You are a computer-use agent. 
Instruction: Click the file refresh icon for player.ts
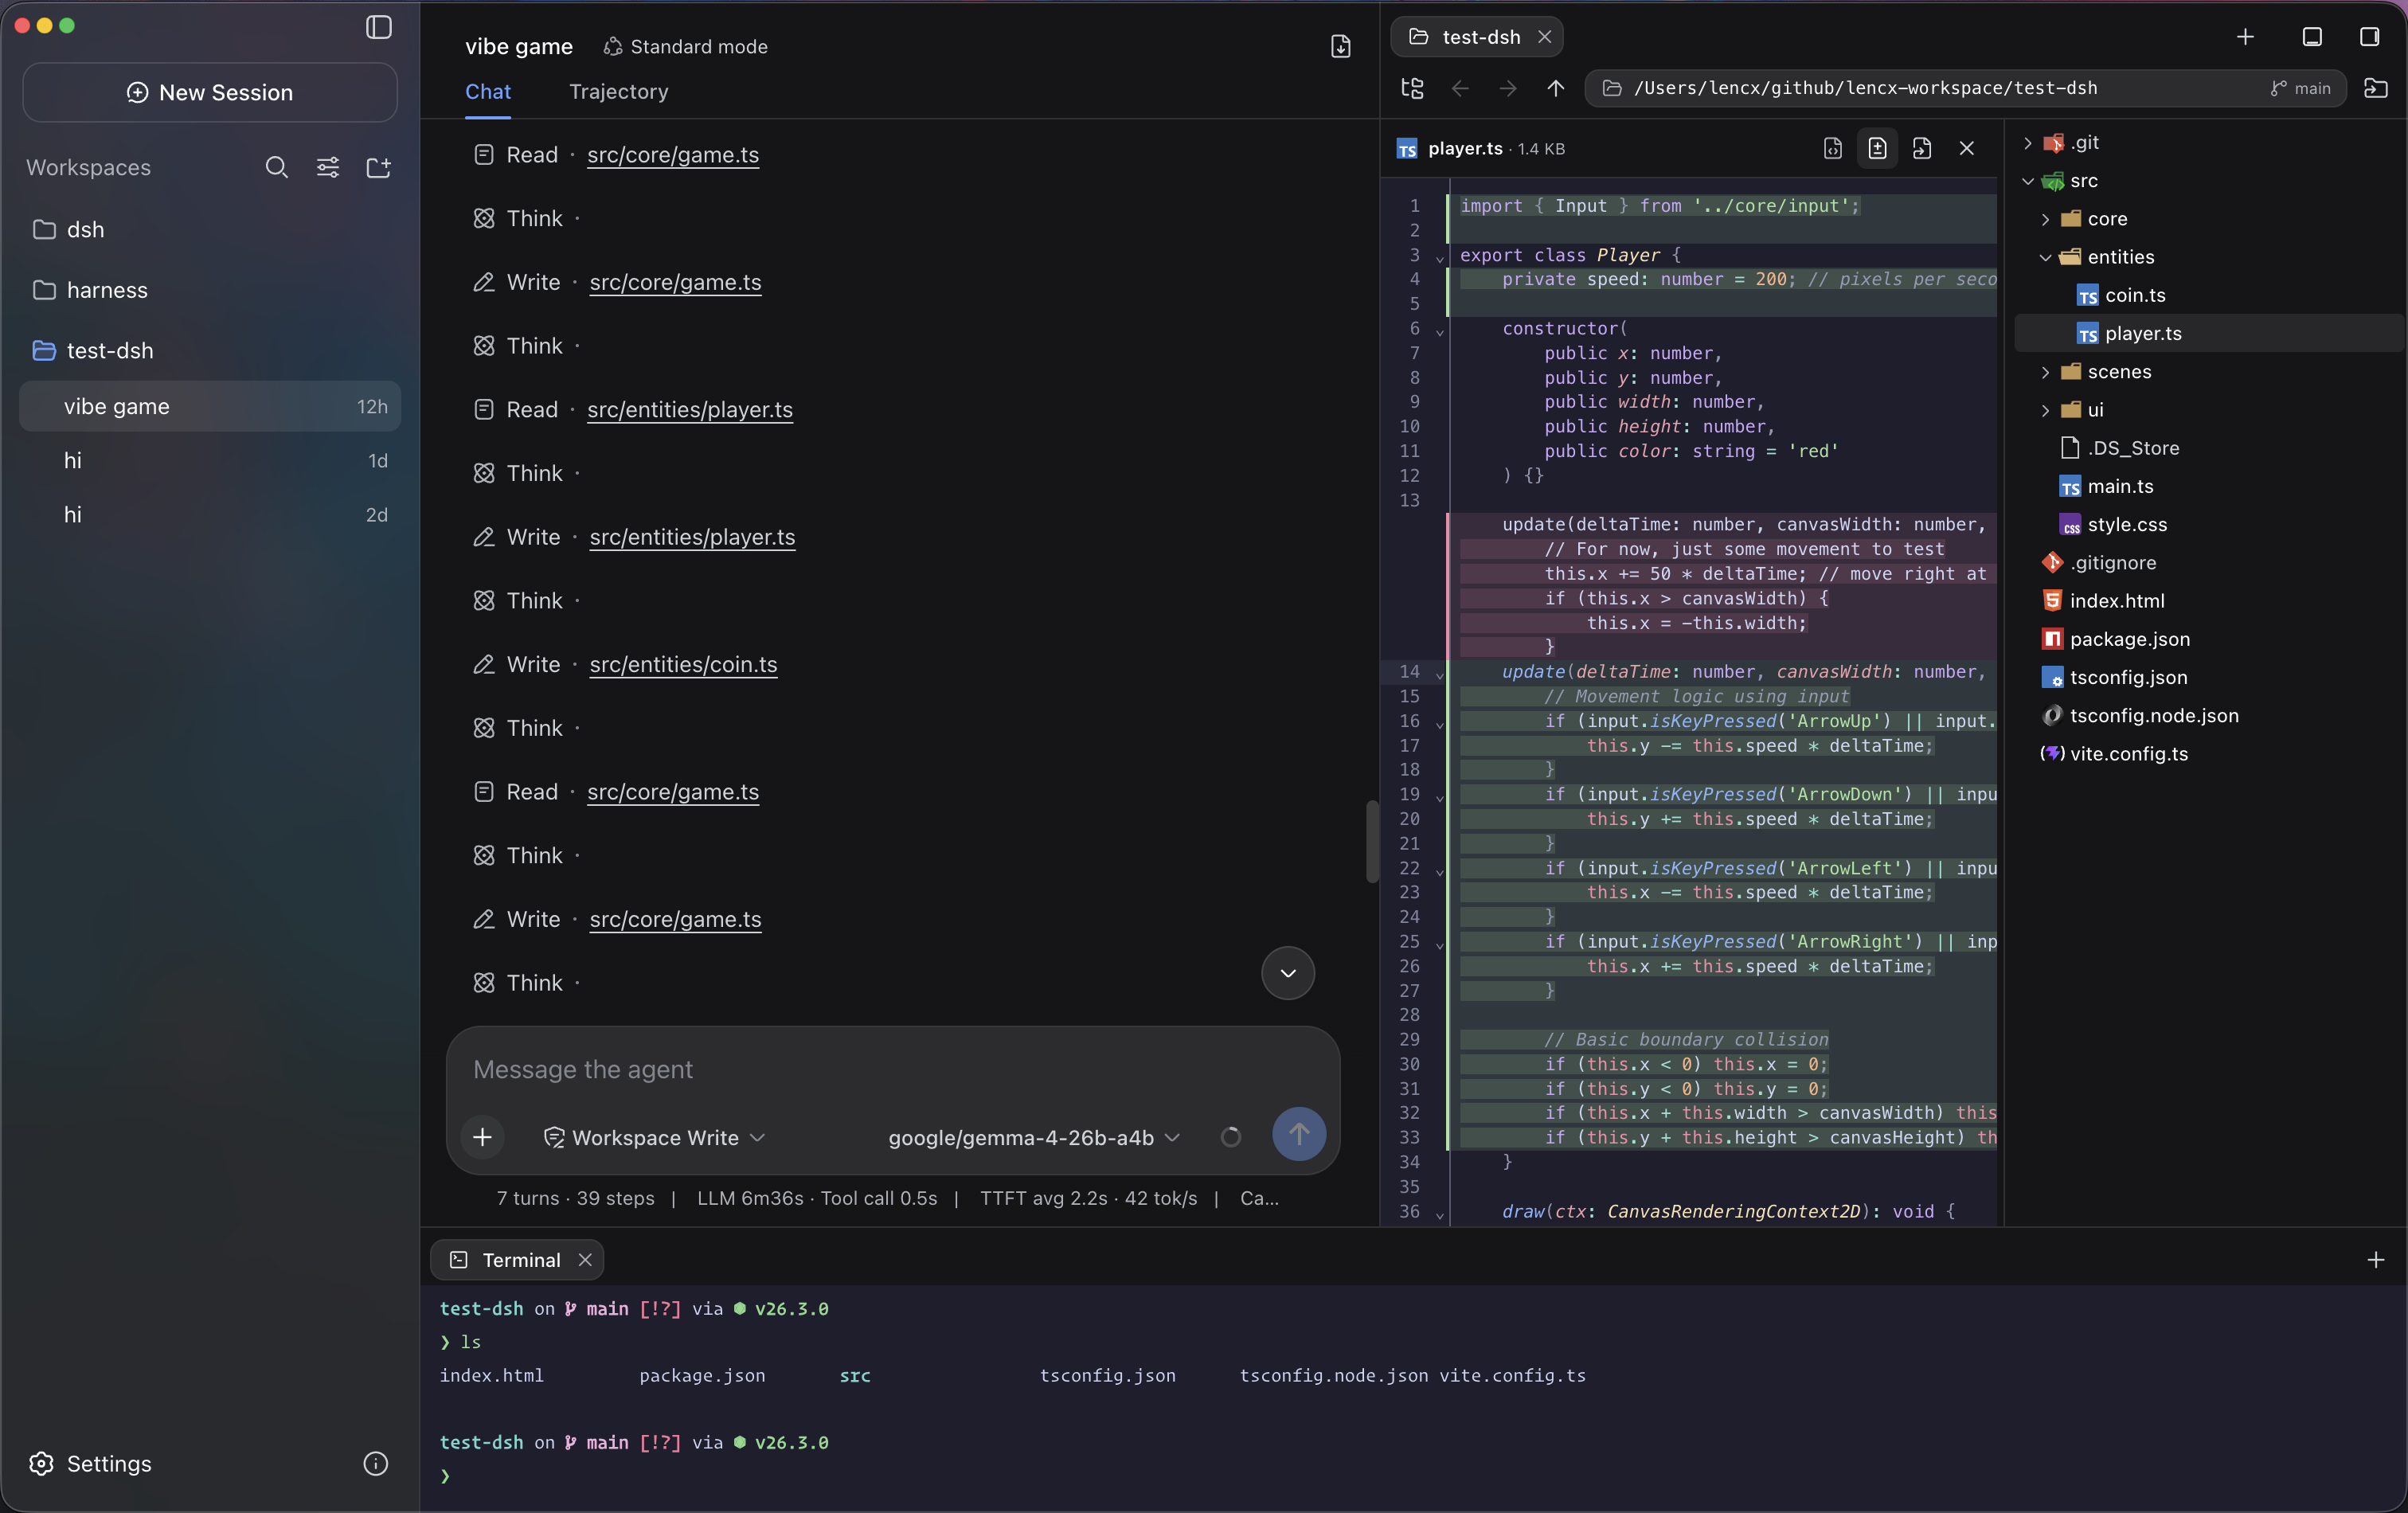coord(1922,148)
